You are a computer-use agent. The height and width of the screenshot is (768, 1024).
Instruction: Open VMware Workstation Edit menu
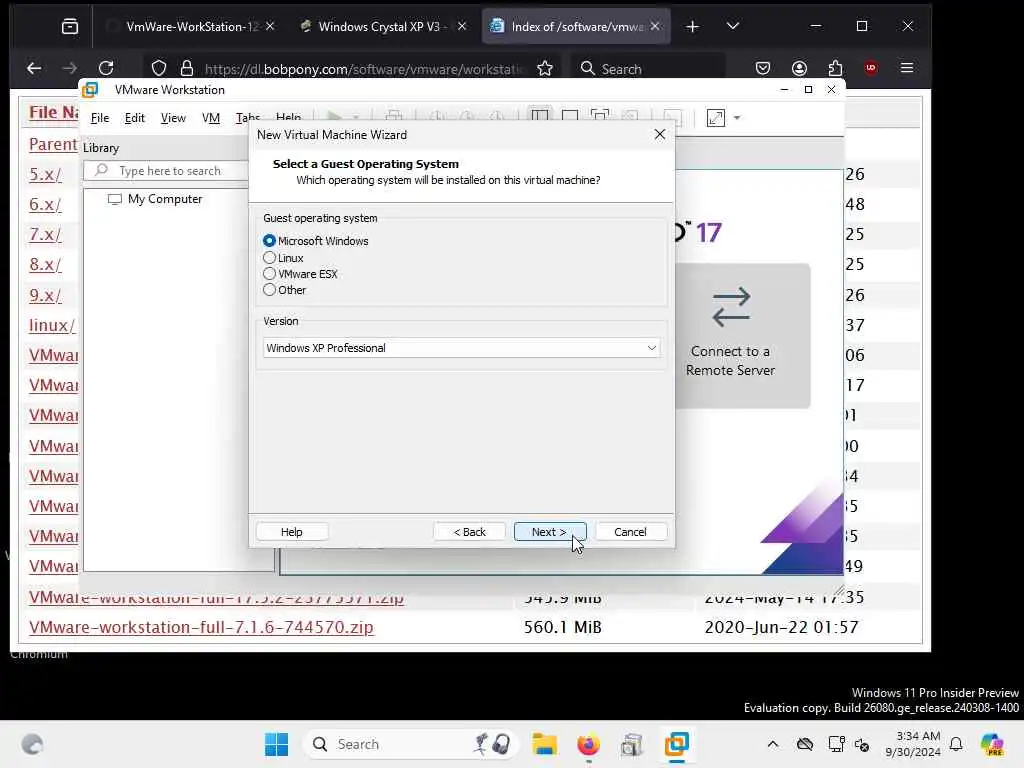coord(135,118)
